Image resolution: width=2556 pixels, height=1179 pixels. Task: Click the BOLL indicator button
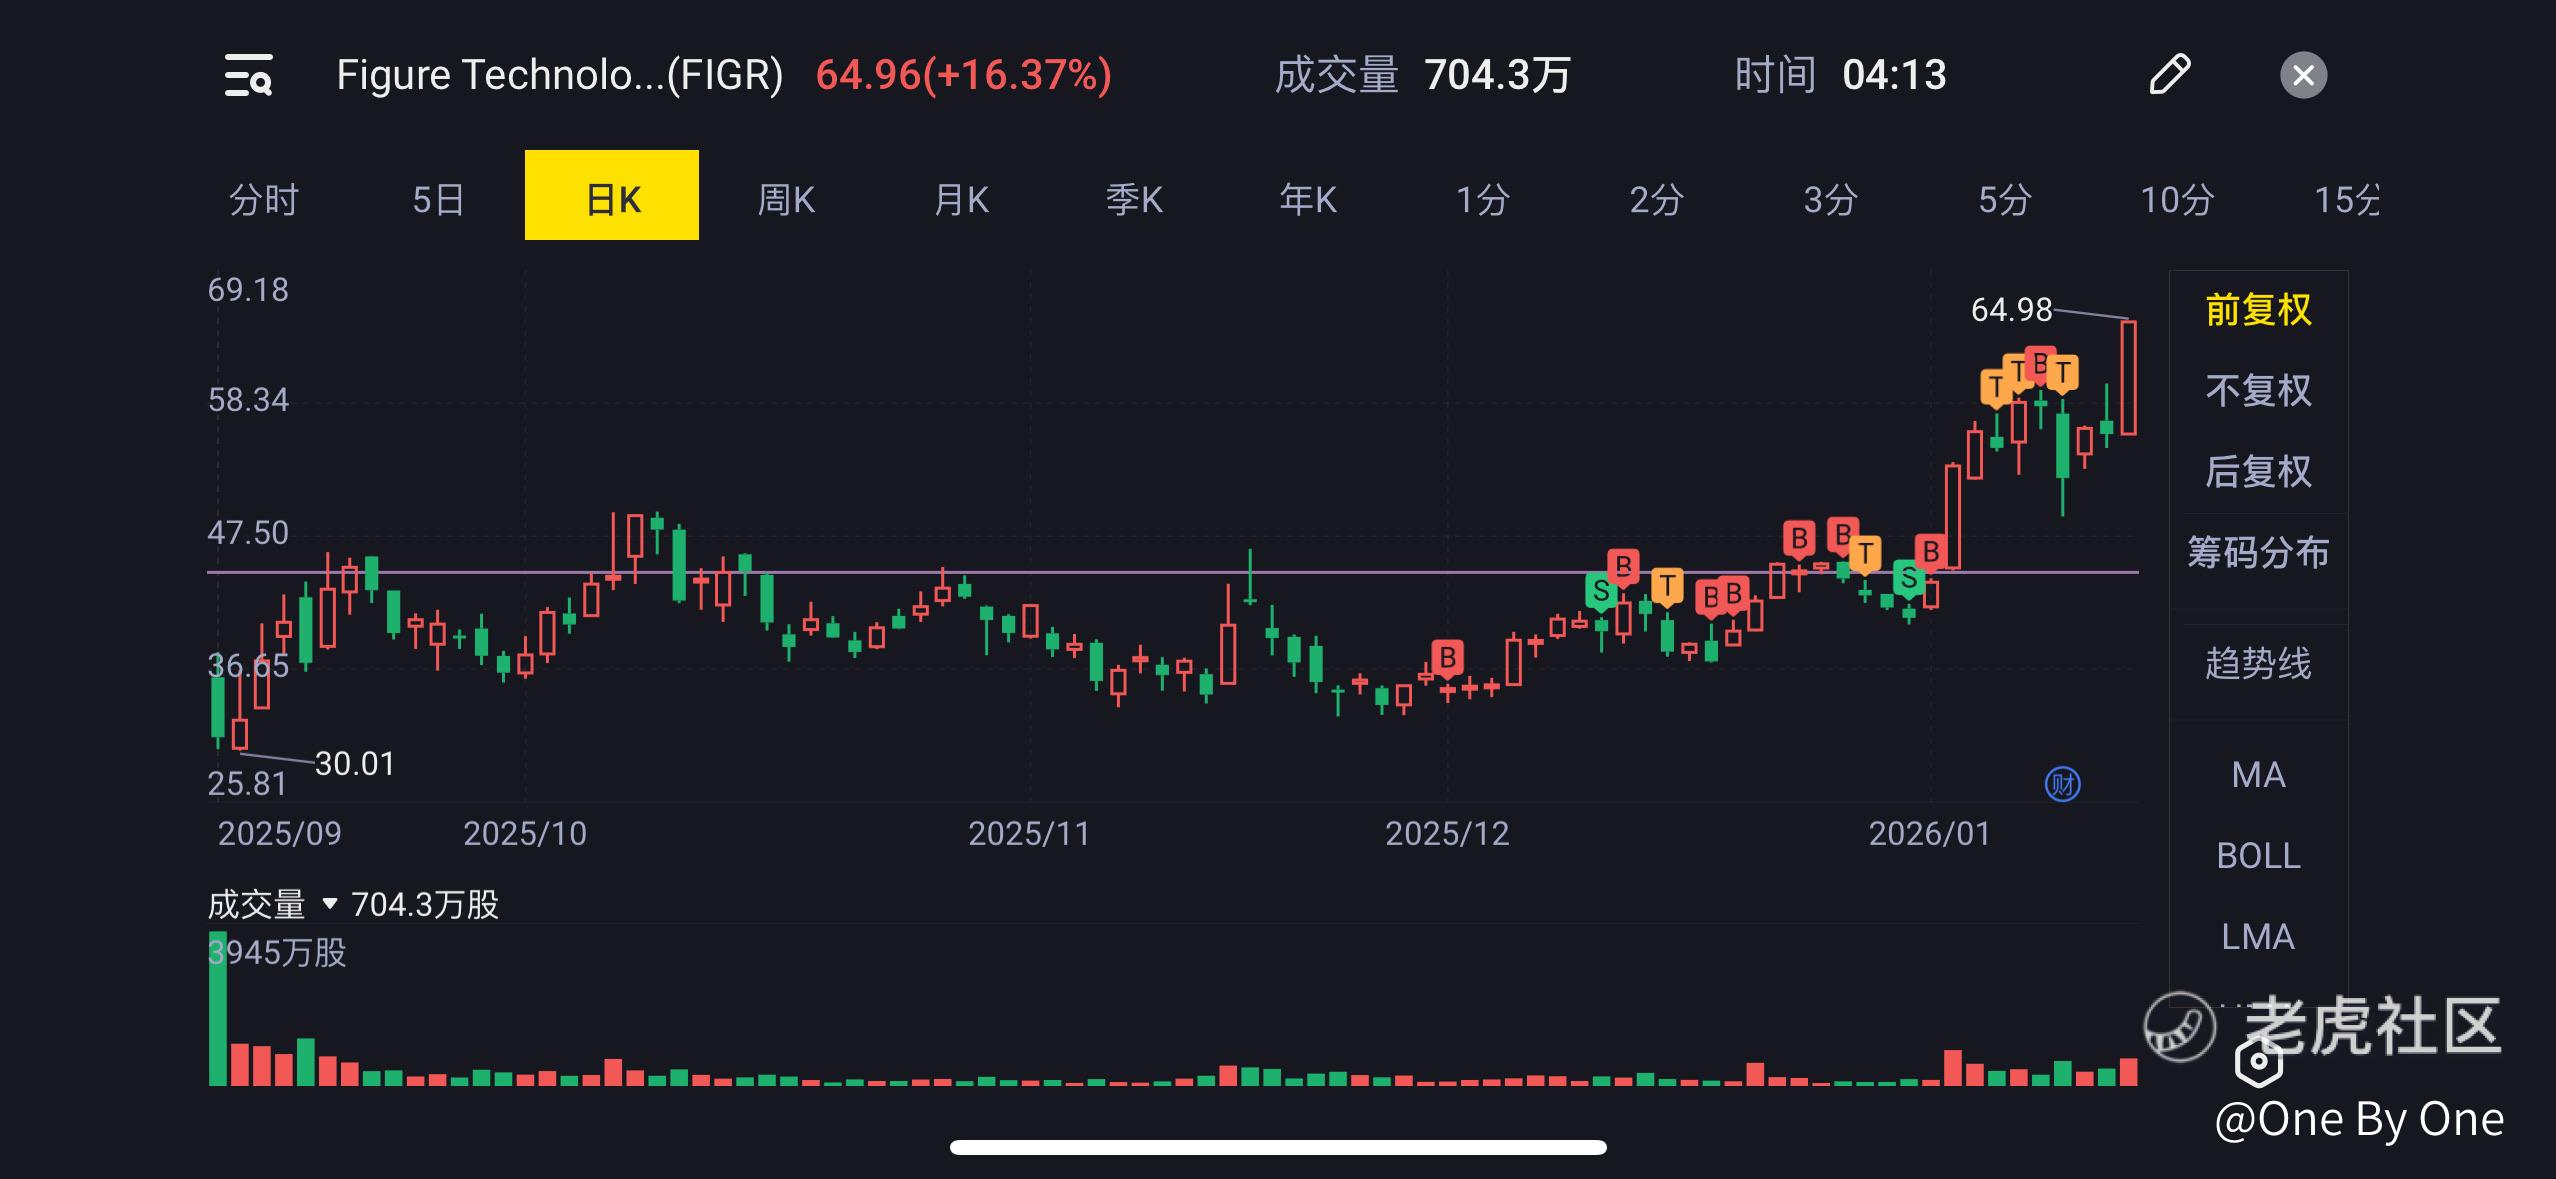[x=2258, y=856]
